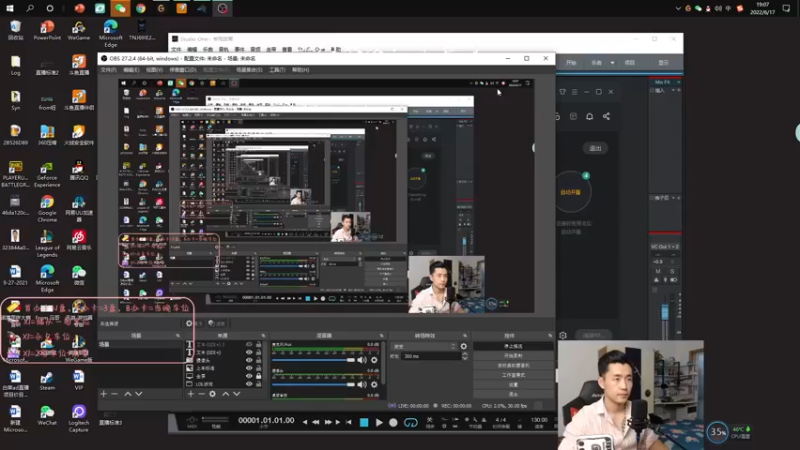Move the scene up in Scenes panel
Screen dimensions: 800x450
click(128, 394)
